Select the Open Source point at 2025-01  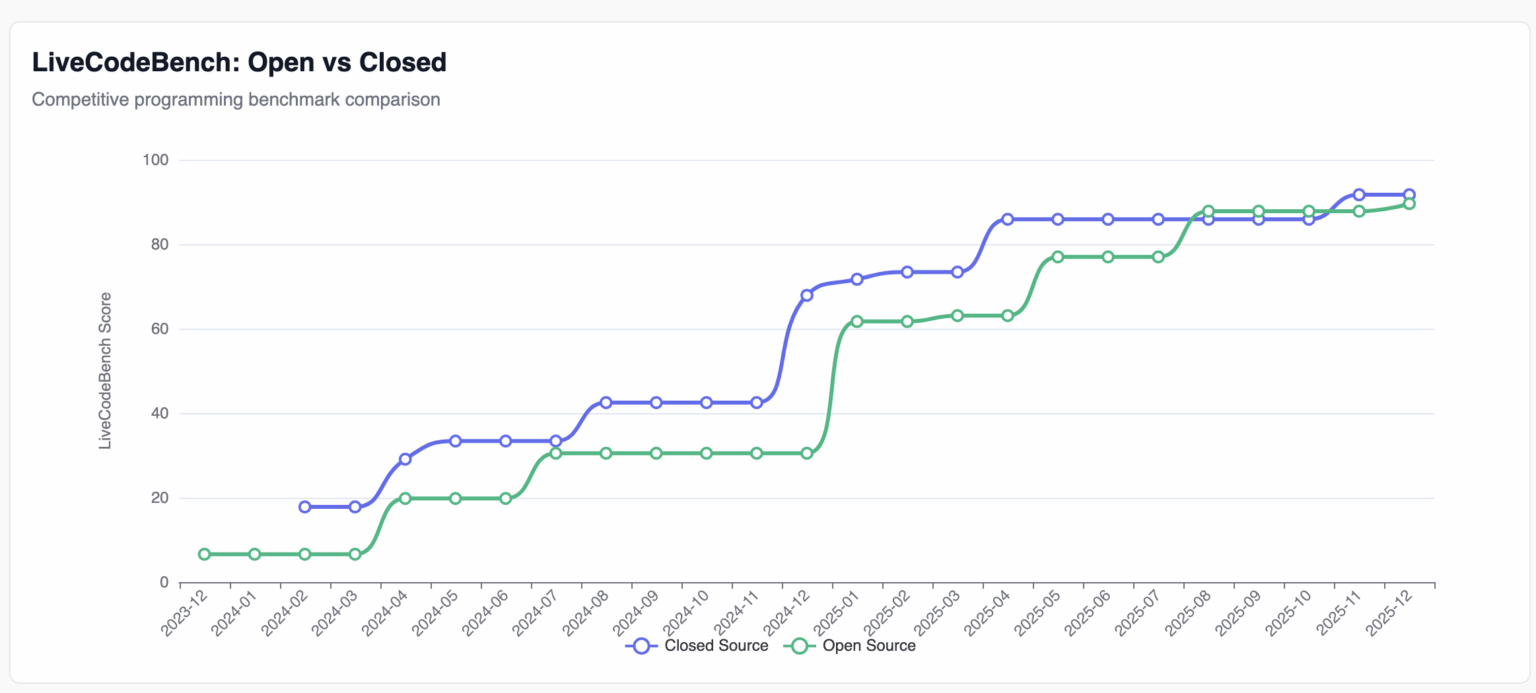pyautogui.click(x=857, y=321)
